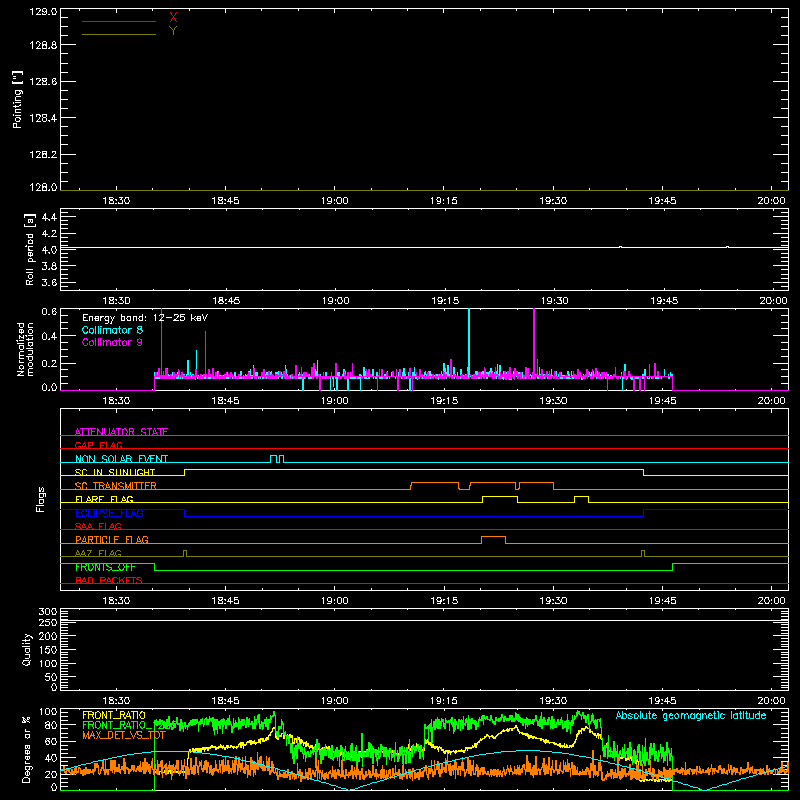Click the 300 tick on Quality axis
800x800 pixels.
[48, 611]
